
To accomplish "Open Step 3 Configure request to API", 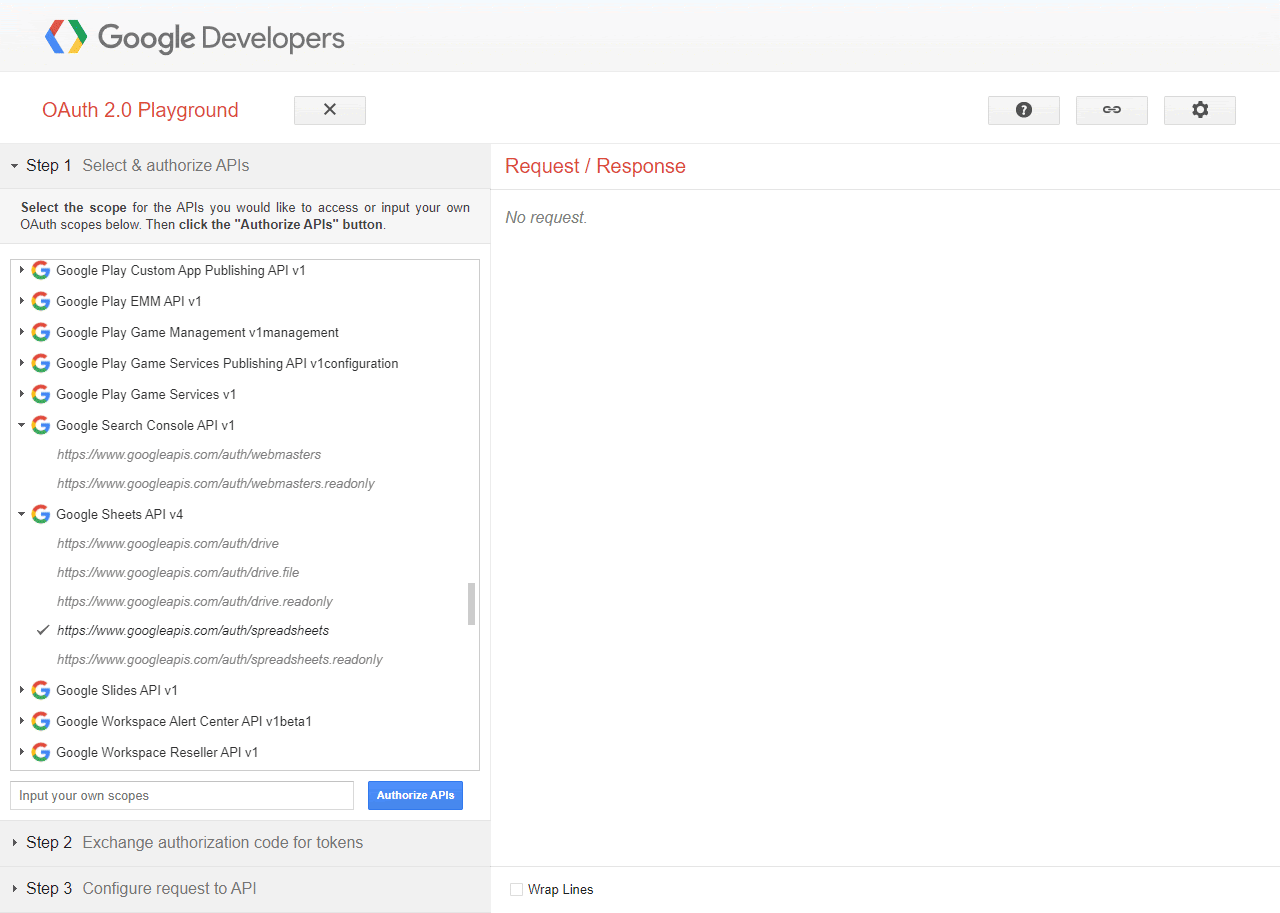I will (x=245, y=888).
